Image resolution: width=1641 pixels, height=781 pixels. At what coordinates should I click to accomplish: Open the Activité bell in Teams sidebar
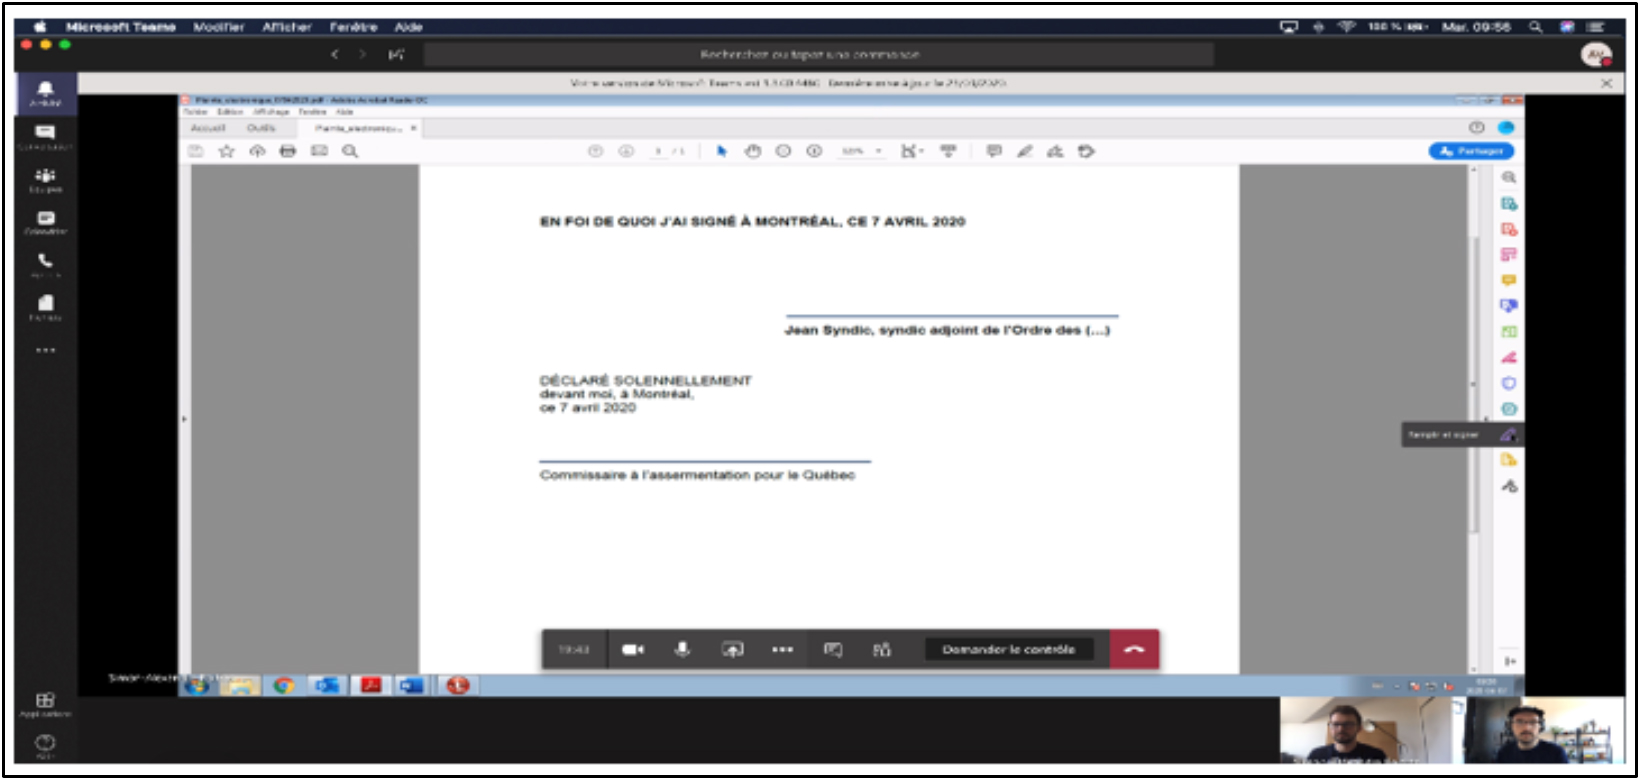pos(45,93)
